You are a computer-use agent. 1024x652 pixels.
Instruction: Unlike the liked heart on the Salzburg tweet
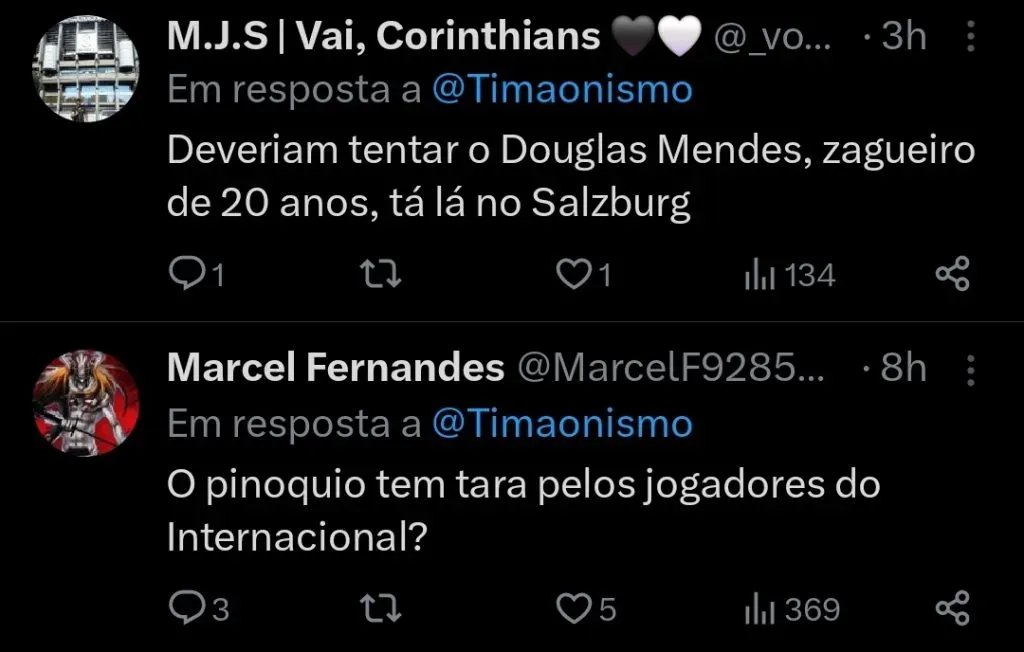(573, 272)
